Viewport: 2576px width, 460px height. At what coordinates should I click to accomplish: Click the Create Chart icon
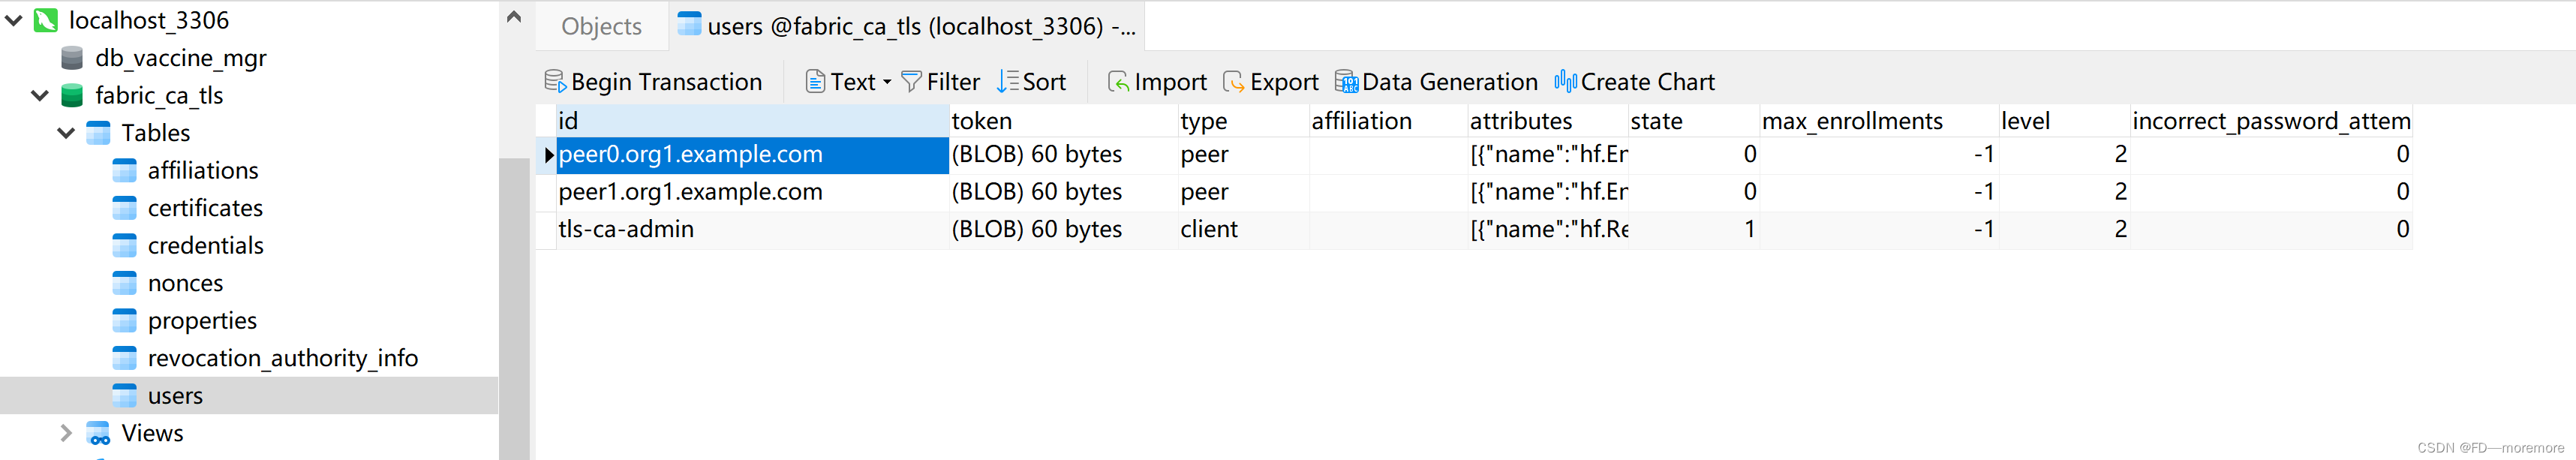pos(1565,81)
